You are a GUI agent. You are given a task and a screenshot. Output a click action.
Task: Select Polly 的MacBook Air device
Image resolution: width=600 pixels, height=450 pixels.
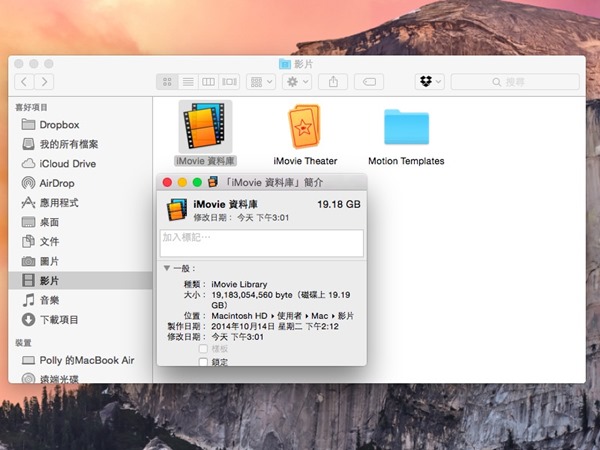78,360
